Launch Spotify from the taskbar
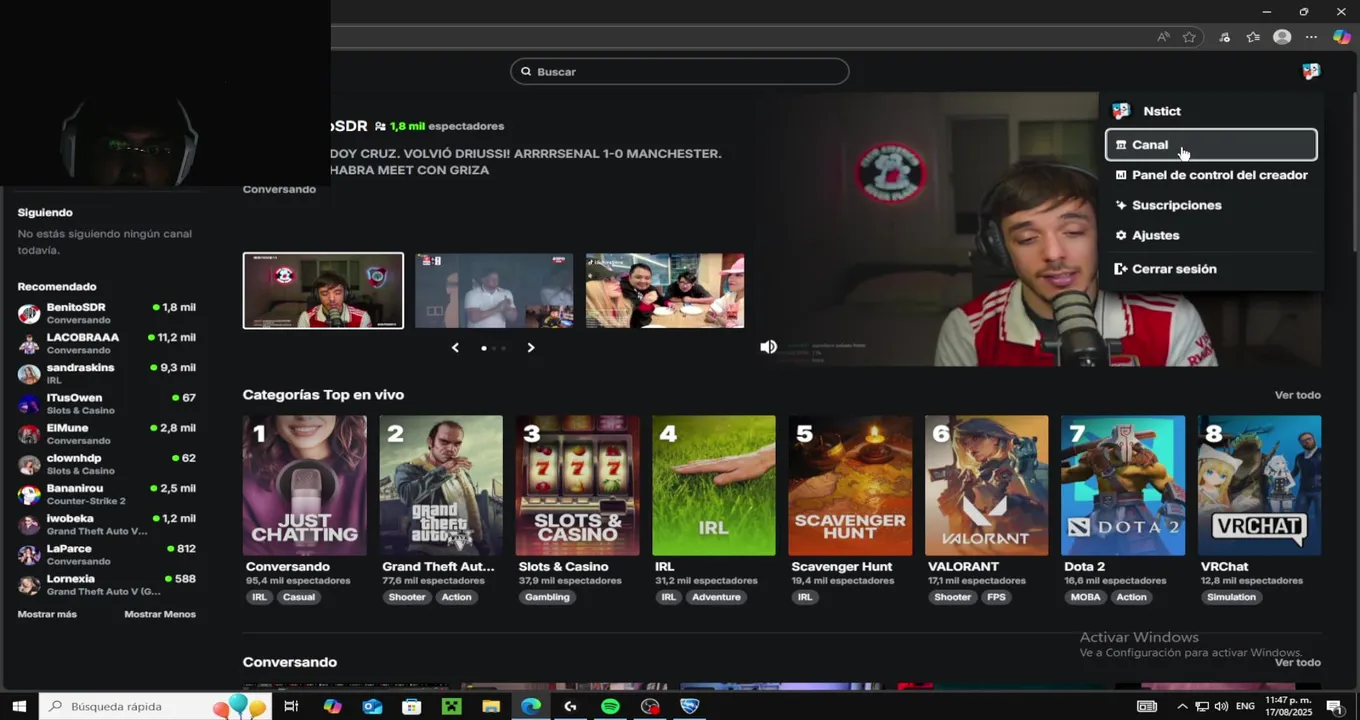This screenshot has height=720, width=1360. point(610,706)
